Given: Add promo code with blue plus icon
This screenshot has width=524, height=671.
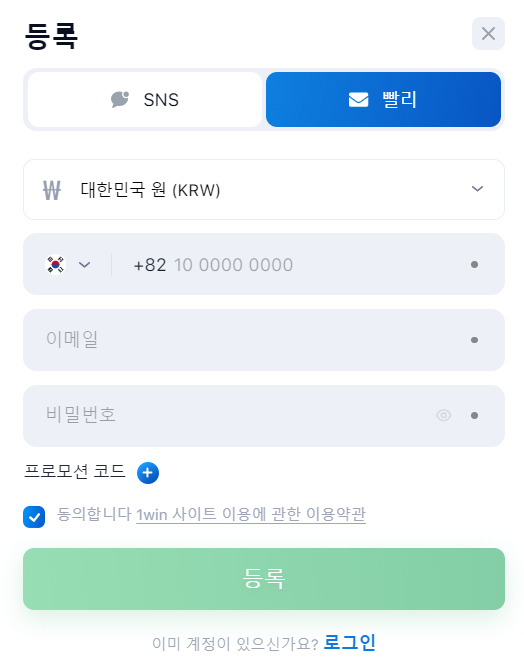Looking at the screenshot, I should point(148,473).
